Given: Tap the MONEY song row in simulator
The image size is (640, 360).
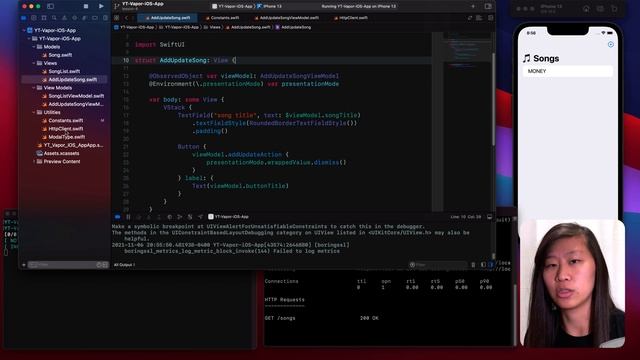Looking at the screenshot, I should tap(568, 71).
